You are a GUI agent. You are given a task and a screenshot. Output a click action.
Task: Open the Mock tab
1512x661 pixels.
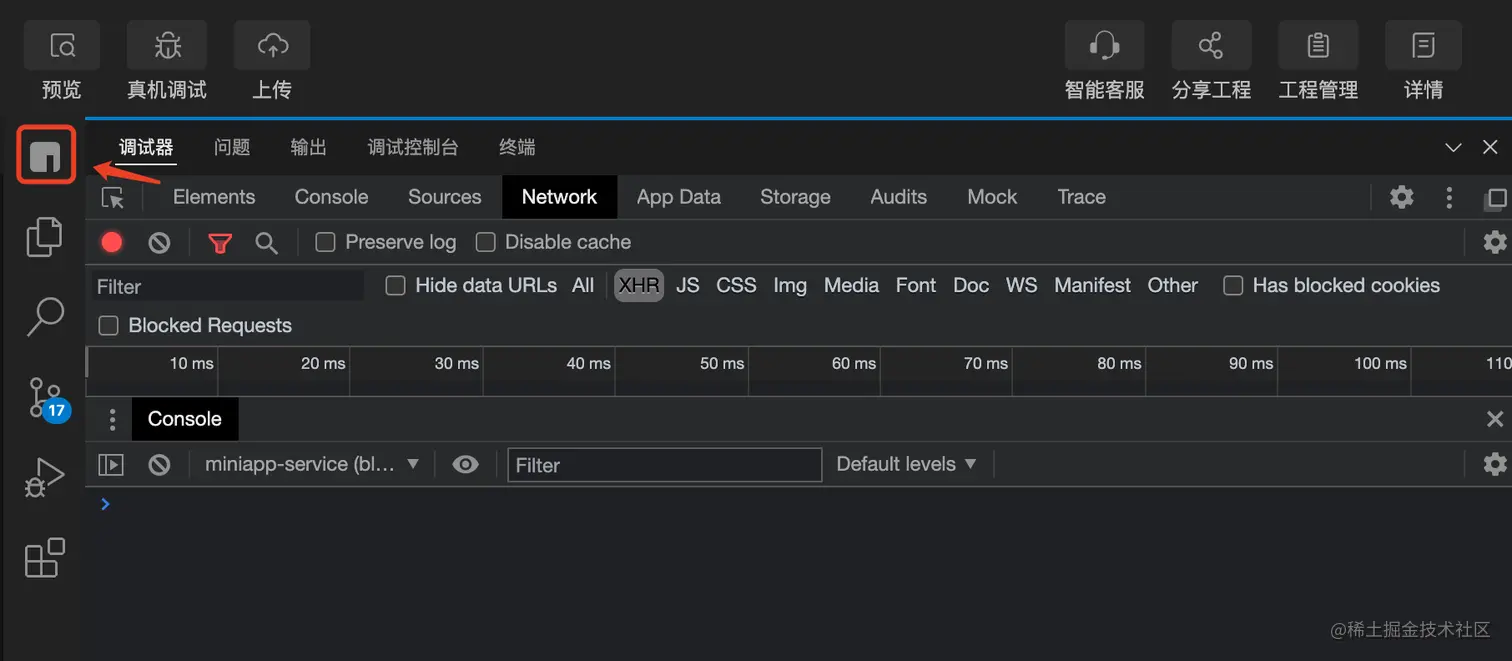992,197
